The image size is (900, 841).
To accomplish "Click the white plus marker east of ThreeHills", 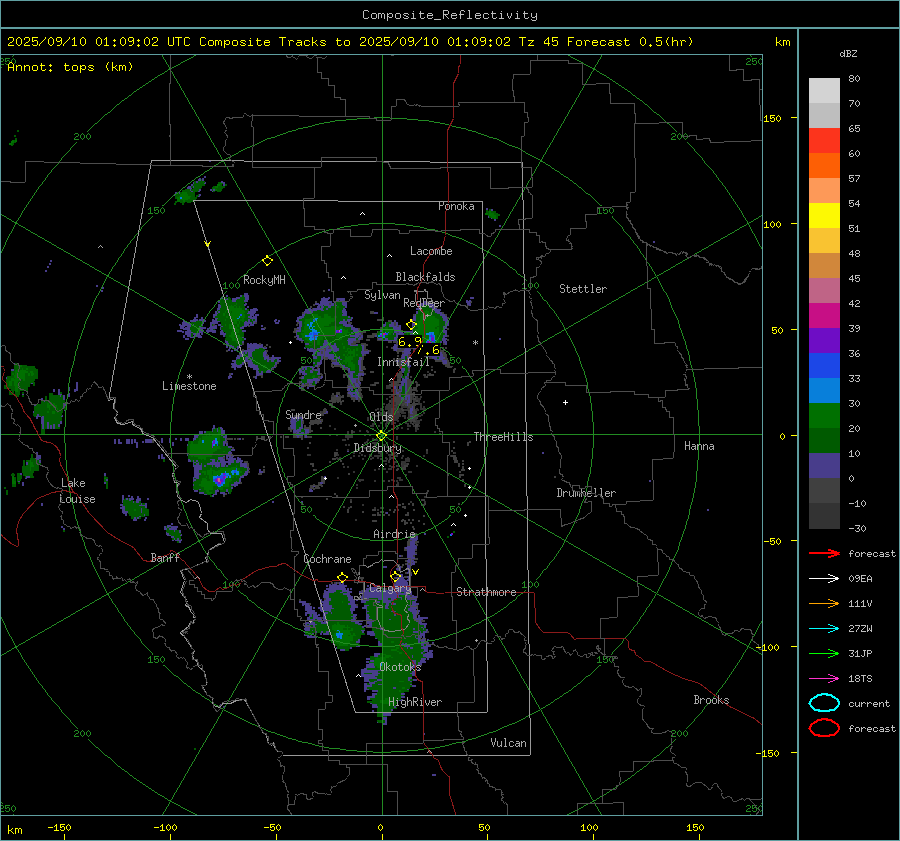I will [565, 402].
